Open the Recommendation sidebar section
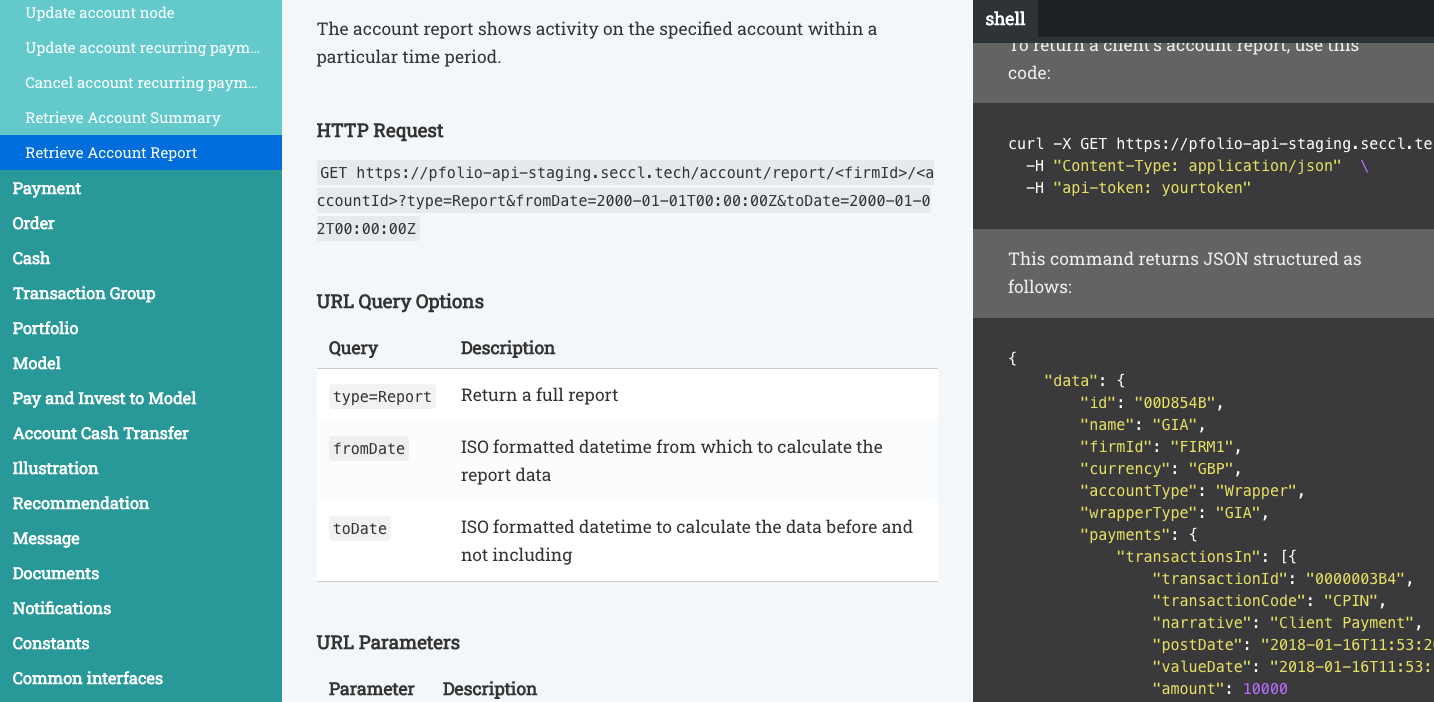Viewport: 1434px width, 702px height. (81, 503)
